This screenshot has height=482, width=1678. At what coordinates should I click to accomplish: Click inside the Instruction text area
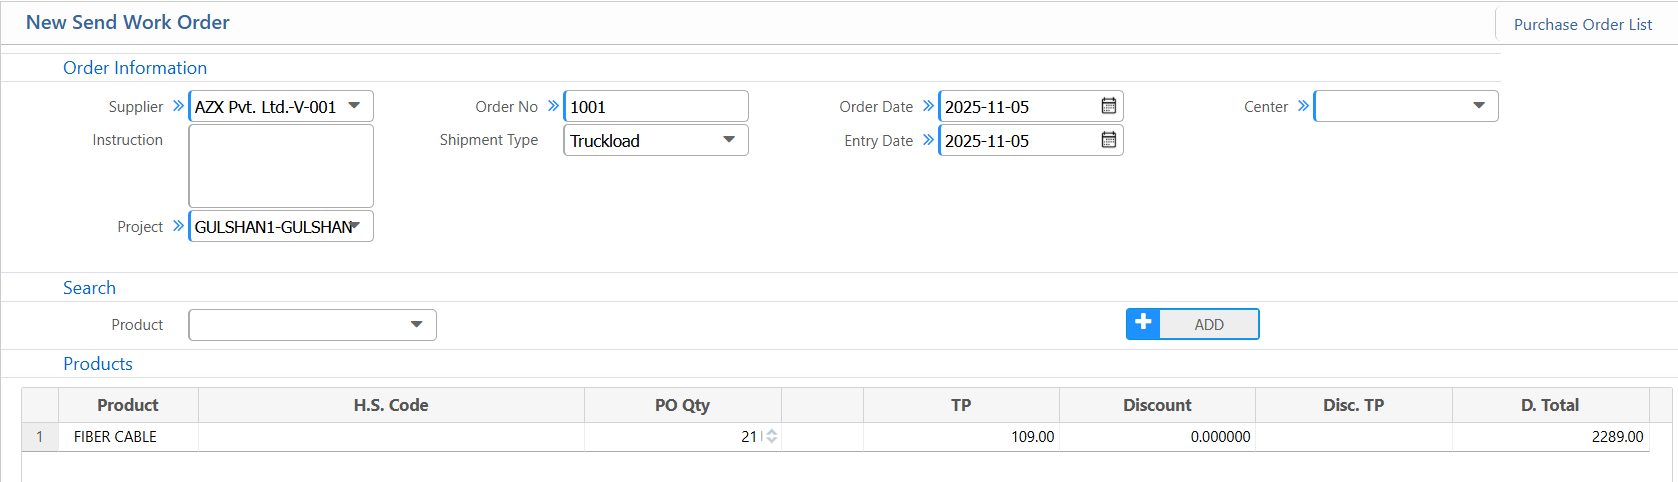[281, 166]
